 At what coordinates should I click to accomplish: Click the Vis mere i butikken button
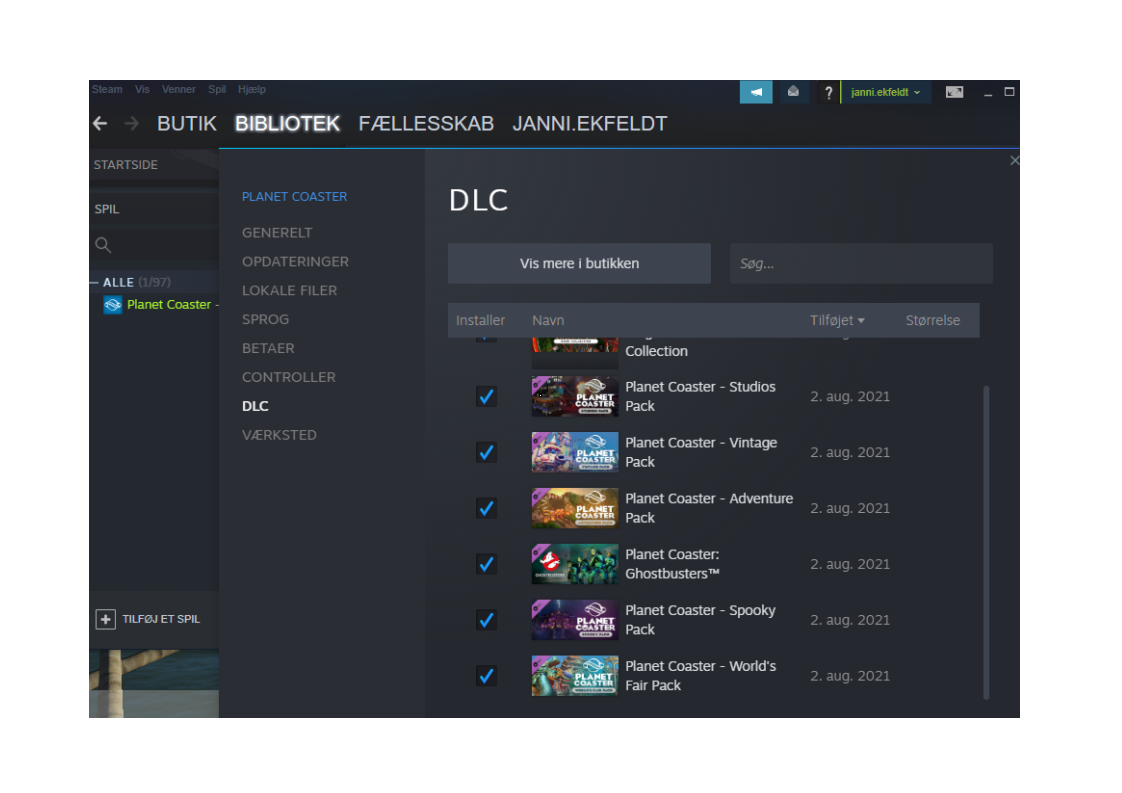[580, 263]
